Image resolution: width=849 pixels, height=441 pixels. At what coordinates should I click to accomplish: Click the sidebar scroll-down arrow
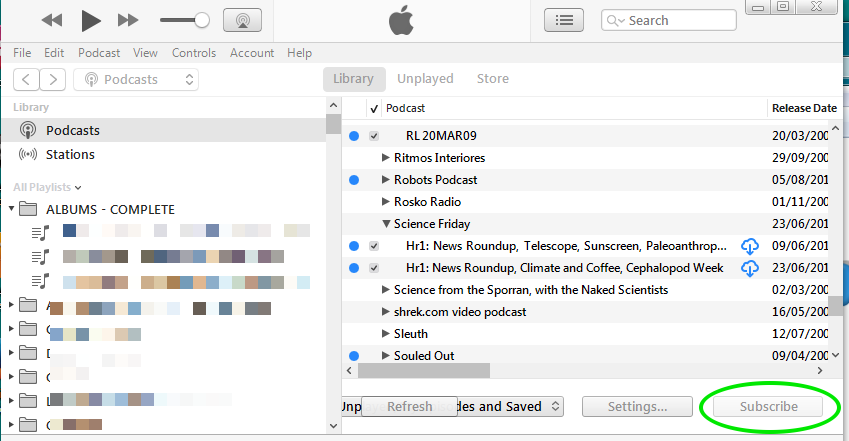click(x=334, y=426)
